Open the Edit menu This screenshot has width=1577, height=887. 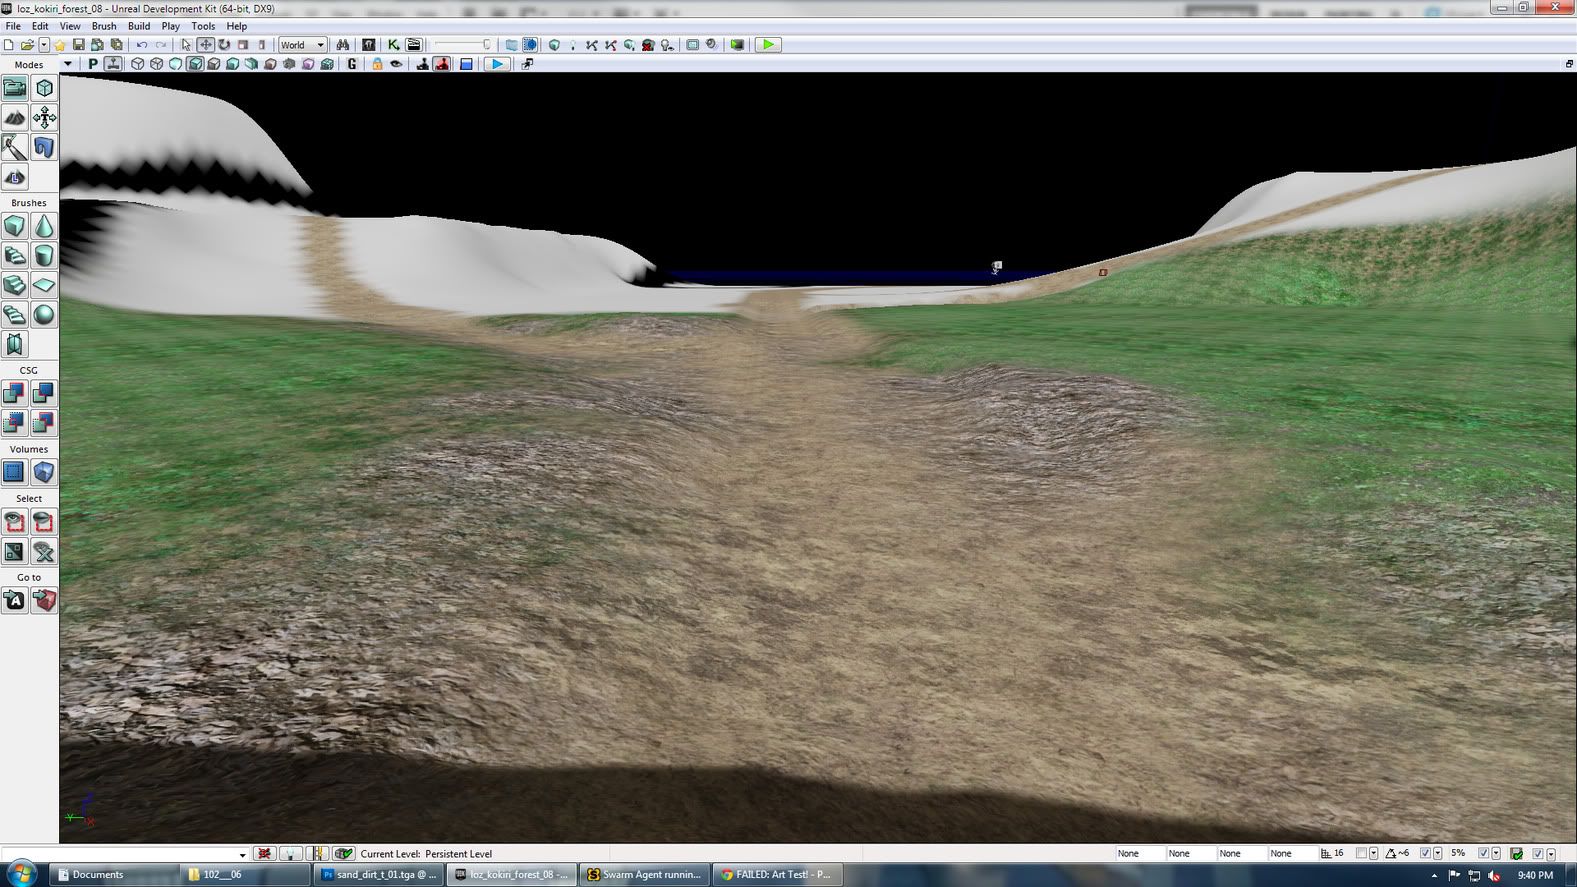coord(40,26)
